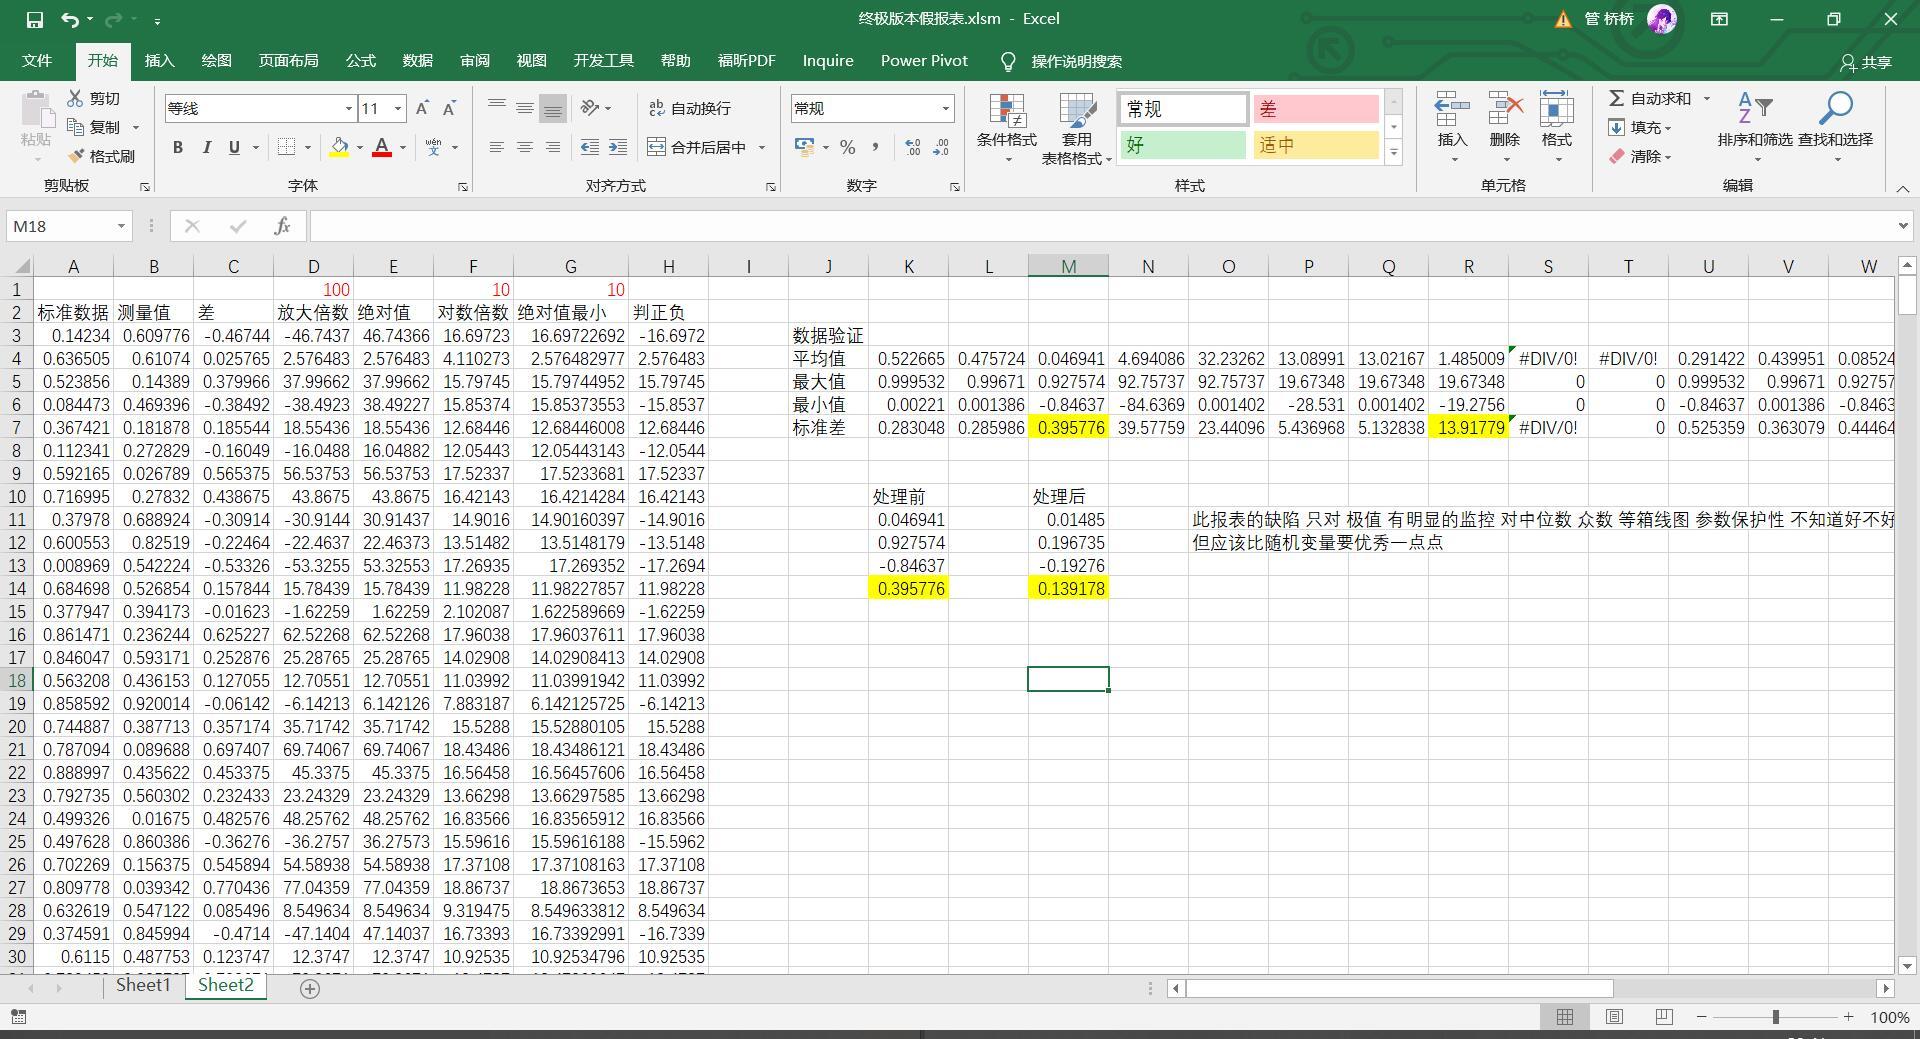Click the 共享 (Share) button
The height and width of the screenshot is (1039, 1920).
click(1866, 62)
